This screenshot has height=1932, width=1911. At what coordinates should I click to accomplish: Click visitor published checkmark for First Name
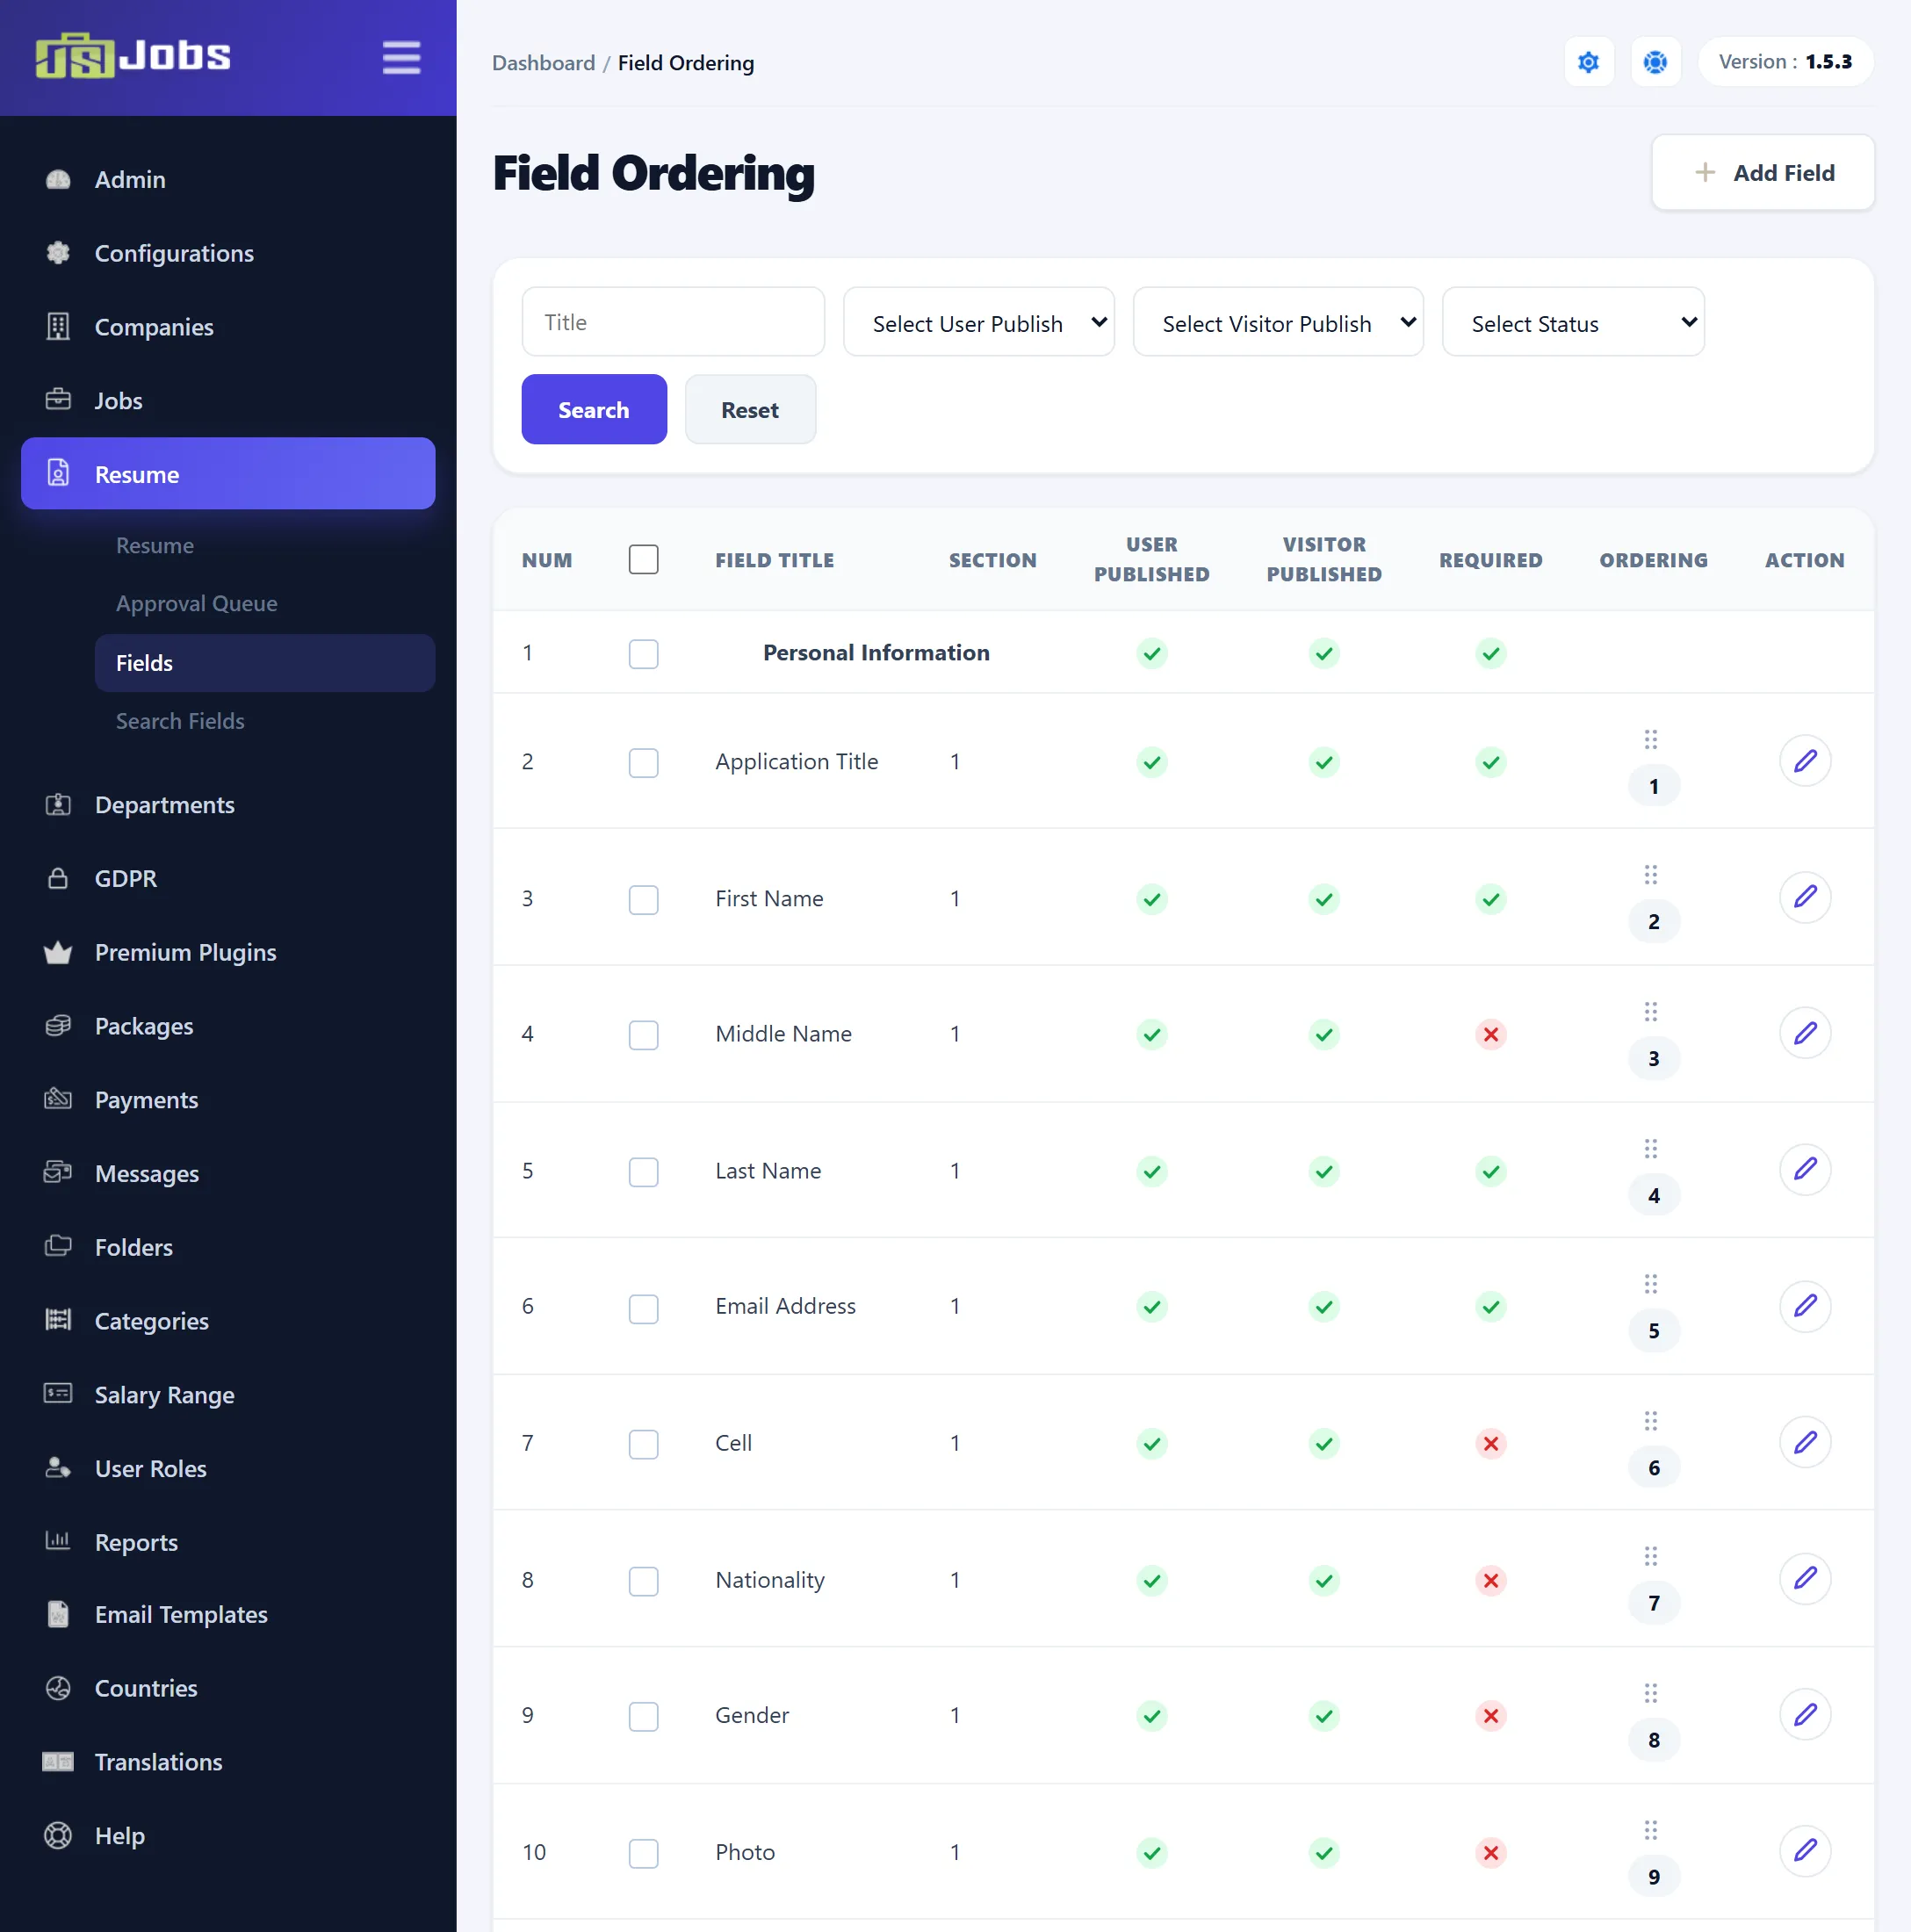pyautogui.click(x=1324, y=899)
